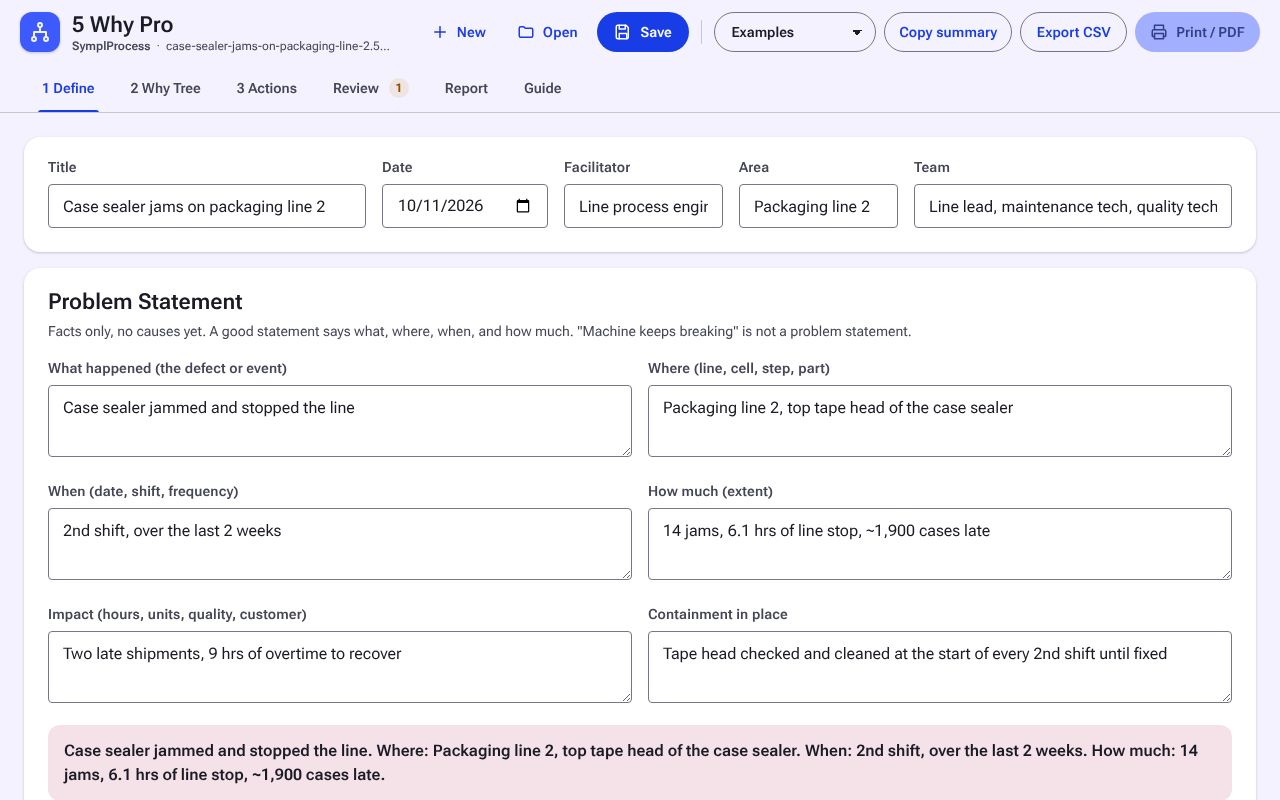Click the Where text area
Screen dimensions: 1280x800
coord(940,421)
